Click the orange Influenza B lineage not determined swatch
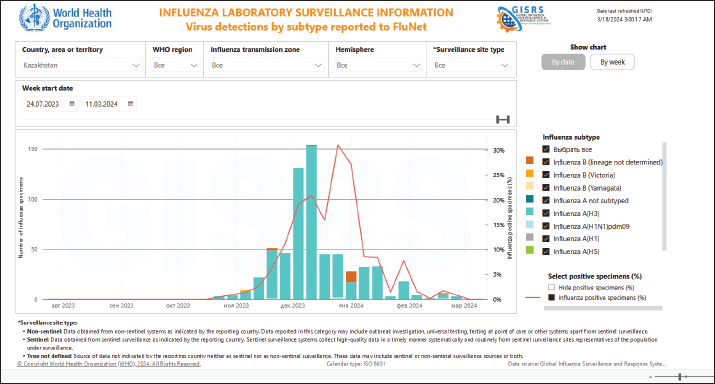The image size is (715, 384). (529, 161)
